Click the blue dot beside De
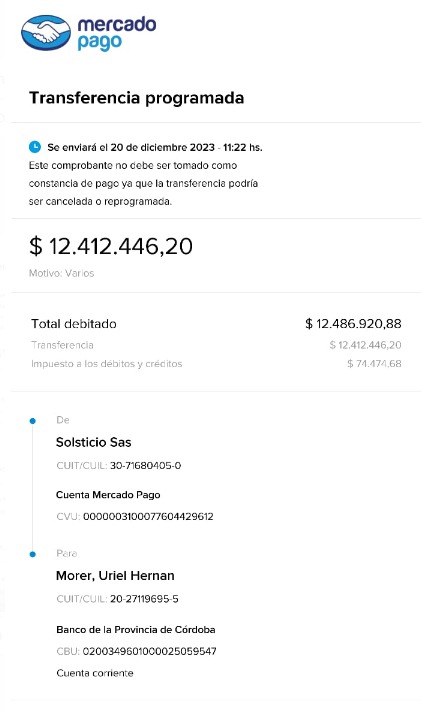 33,421
